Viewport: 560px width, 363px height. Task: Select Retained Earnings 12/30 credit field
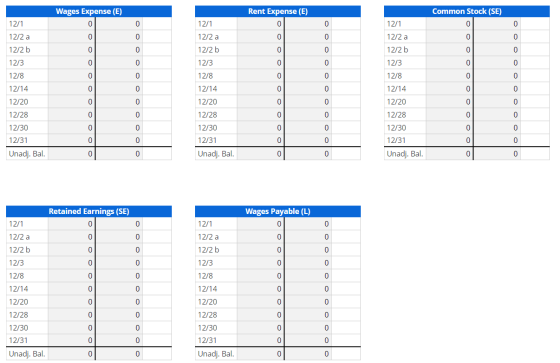point(119,328)
